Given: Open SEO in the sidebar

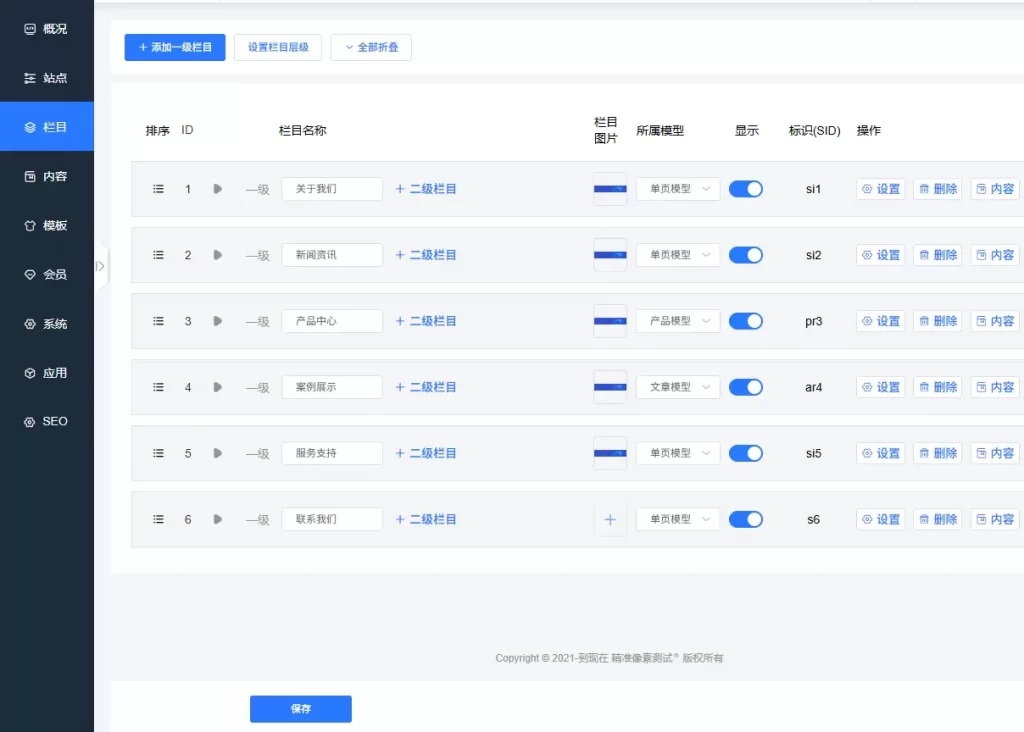Looking at the screenshot, I should (46, 422).
